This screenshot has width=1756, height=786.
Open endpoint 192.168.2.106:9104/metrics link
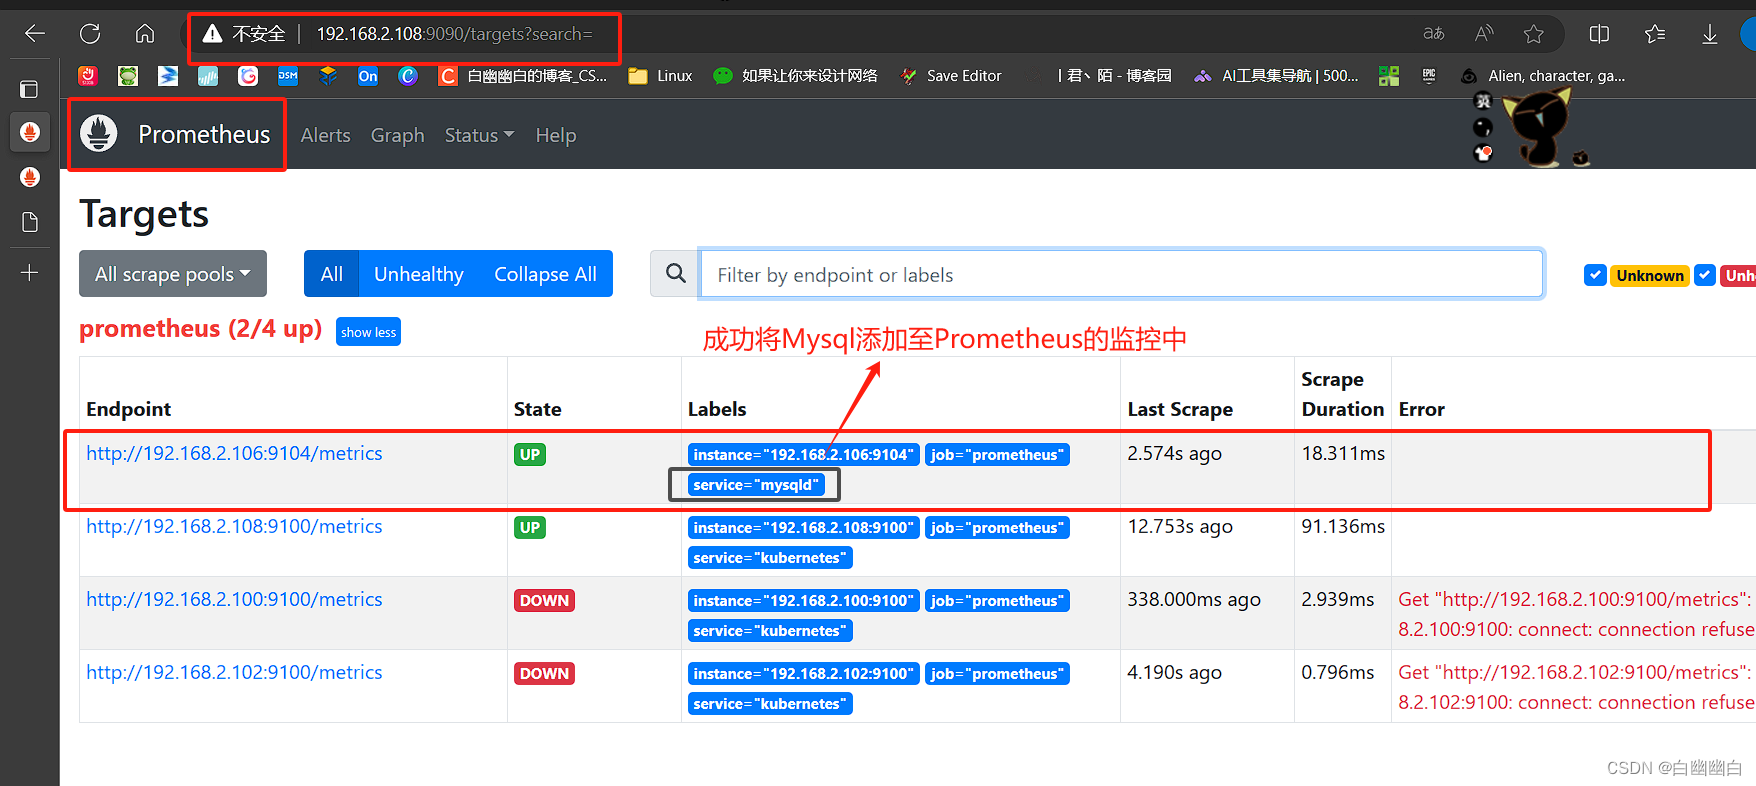tap(234, 453)
